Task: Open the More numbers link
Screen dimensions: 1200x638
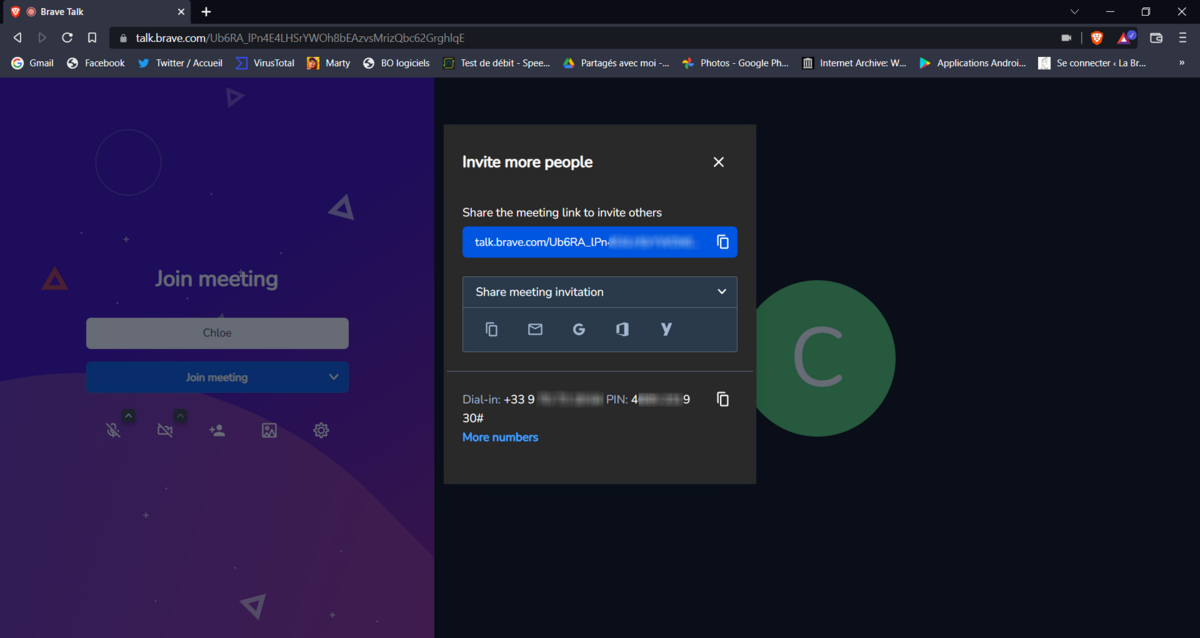Action: (x=500, y=437)
